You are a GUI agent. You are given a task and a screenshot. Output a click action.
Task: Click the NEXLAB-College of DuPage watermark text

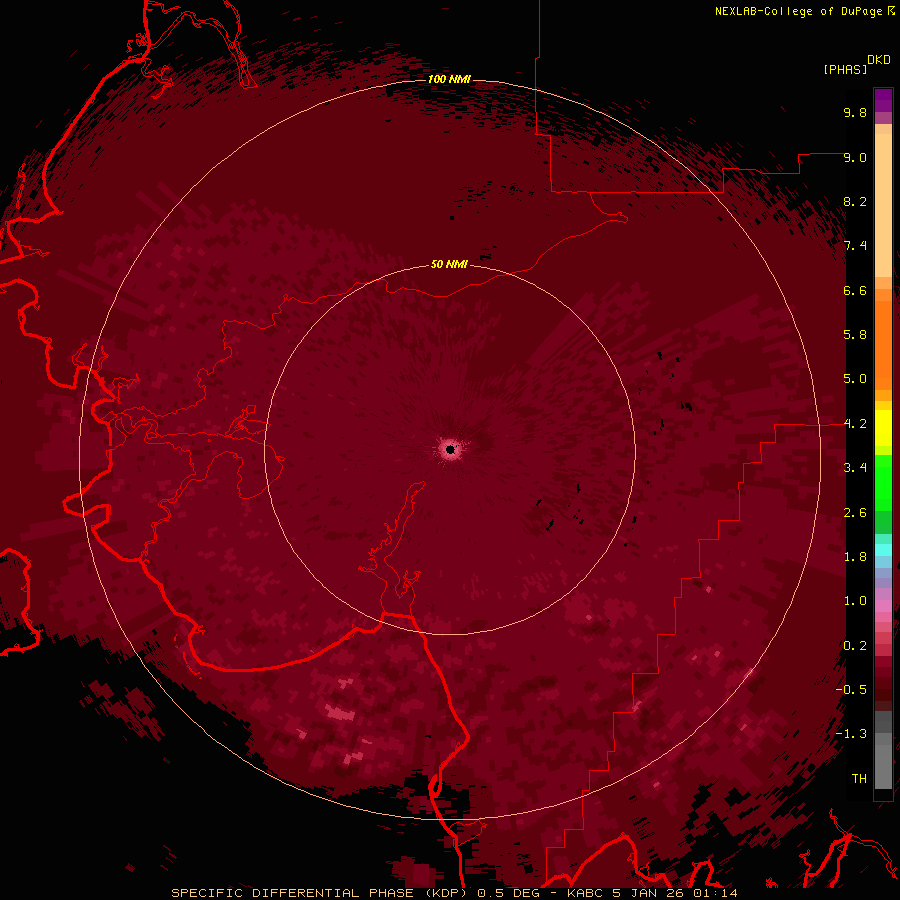(x=805, y=11)
